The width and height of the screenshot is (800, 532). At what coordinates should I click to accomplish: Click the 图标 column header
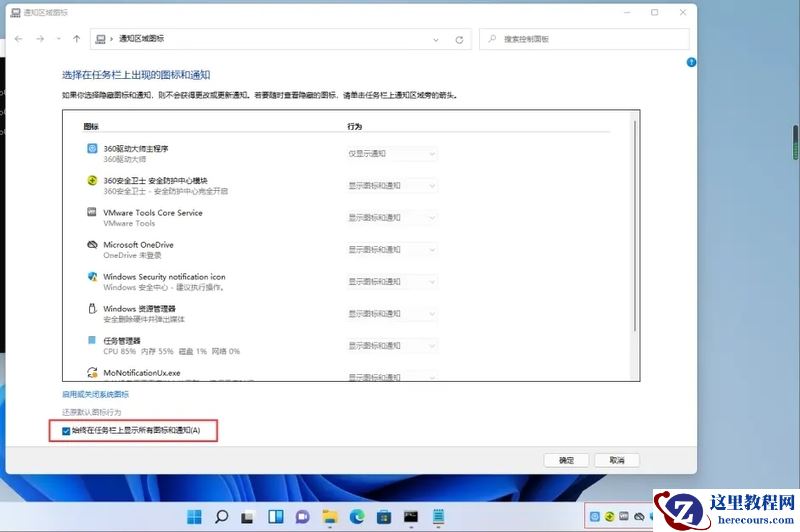click(x=91, y=126)
